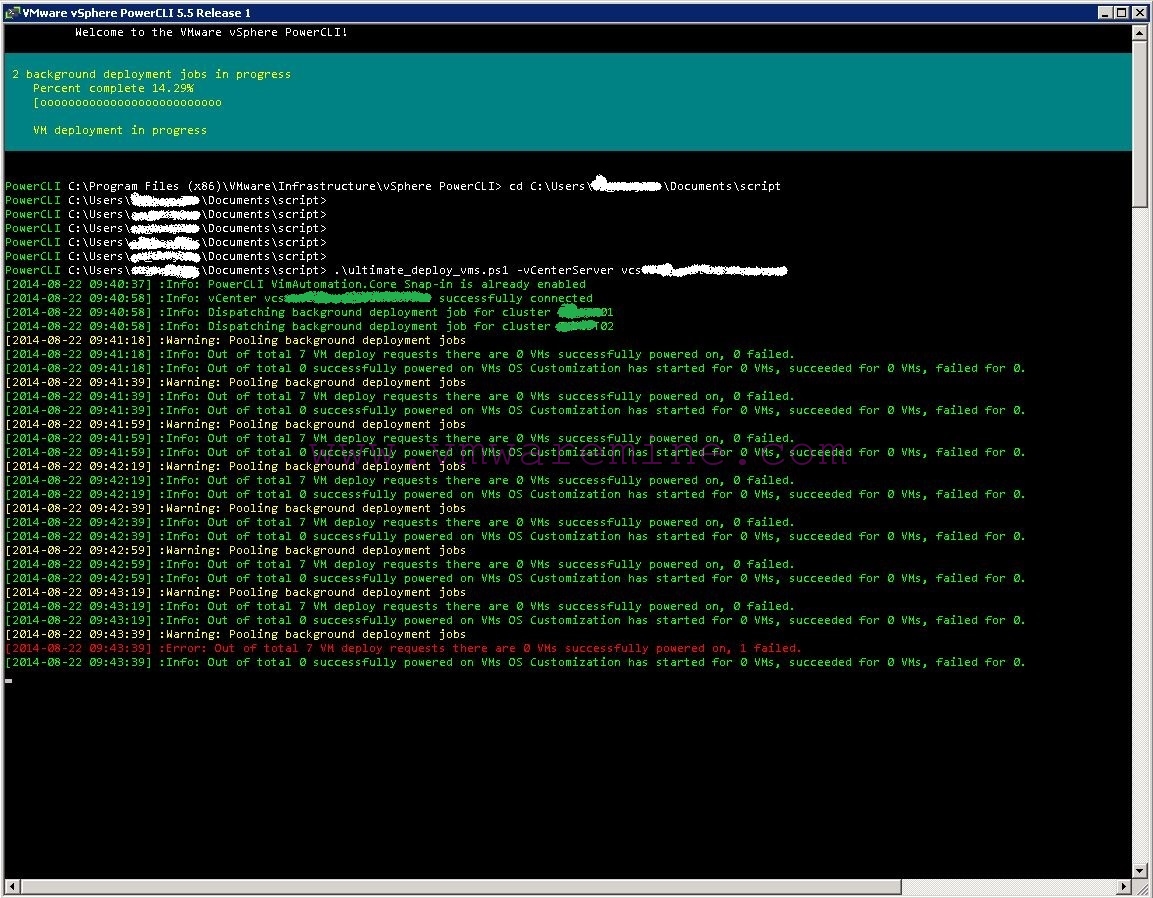Click the 'successfully connected' vCenter log line
1153x898 pixels.
pos(299,298)
